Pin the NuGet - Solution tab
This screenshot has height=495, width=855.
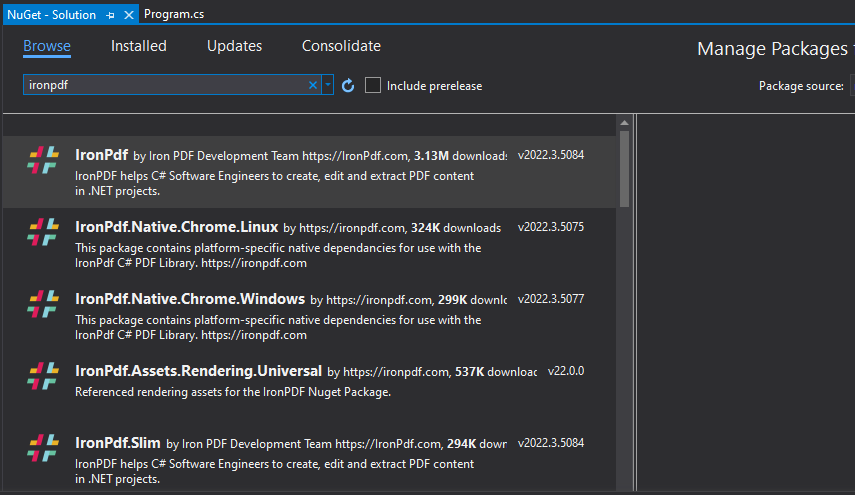click(110, 15)
